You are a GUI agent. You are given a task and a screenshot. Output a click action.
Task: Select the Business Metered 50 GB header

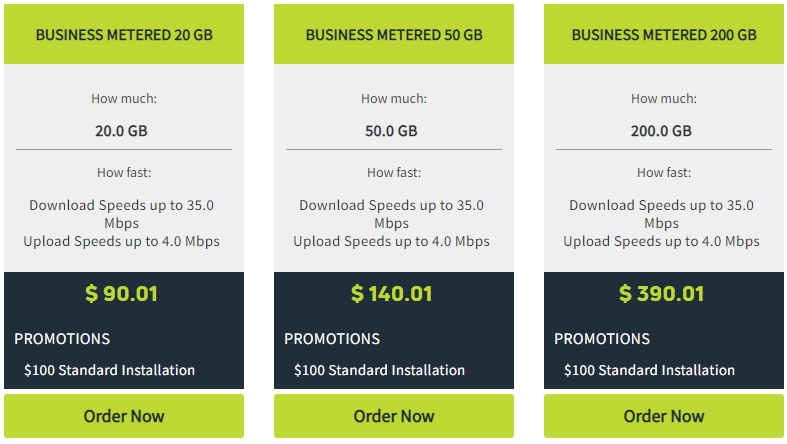394,35
